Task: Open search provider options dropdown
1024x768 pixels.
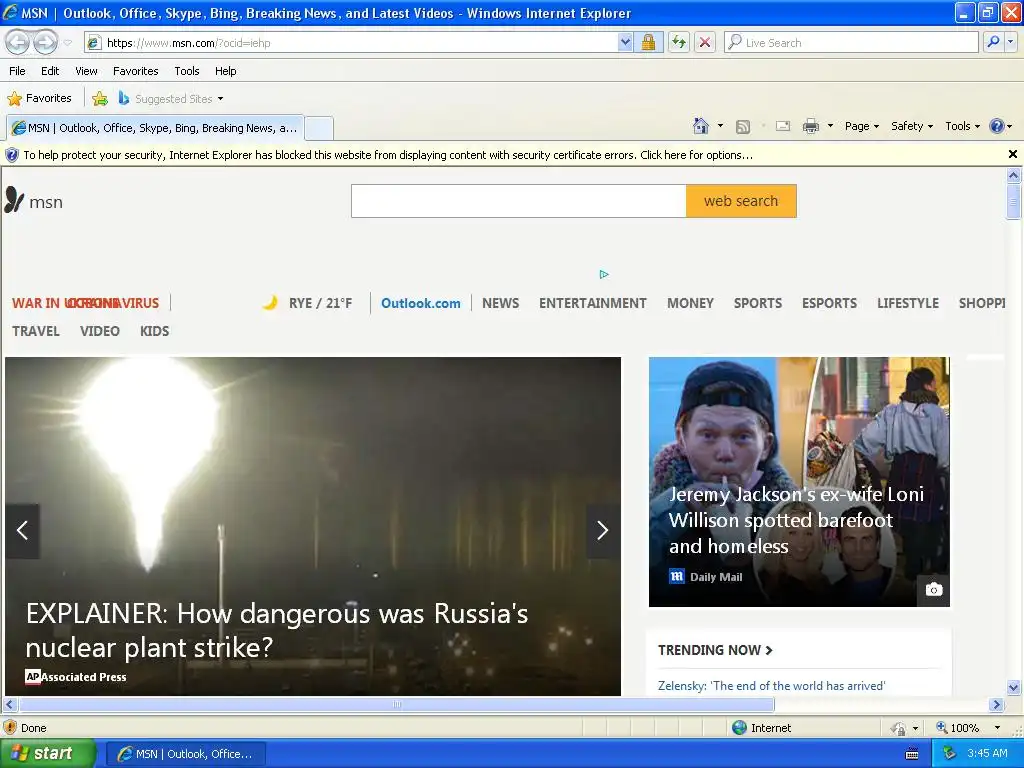Action: 1011,42
